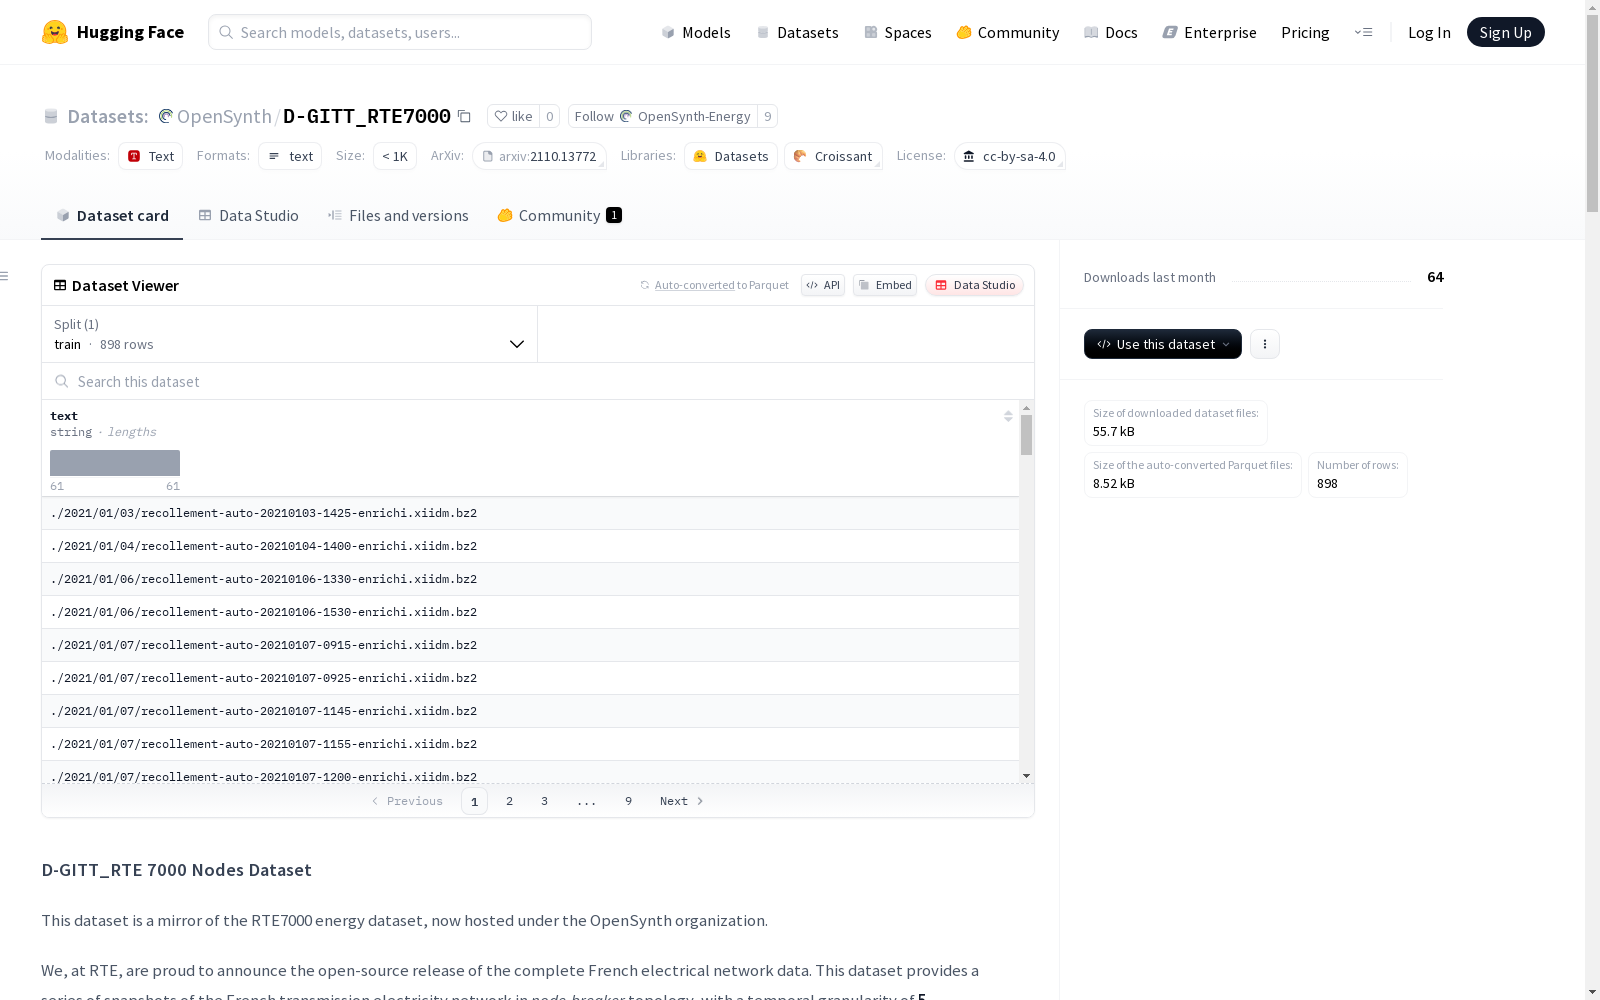Open table of contents sidebar icon
Screen dimensions: 1600x1000
[5, 276]
